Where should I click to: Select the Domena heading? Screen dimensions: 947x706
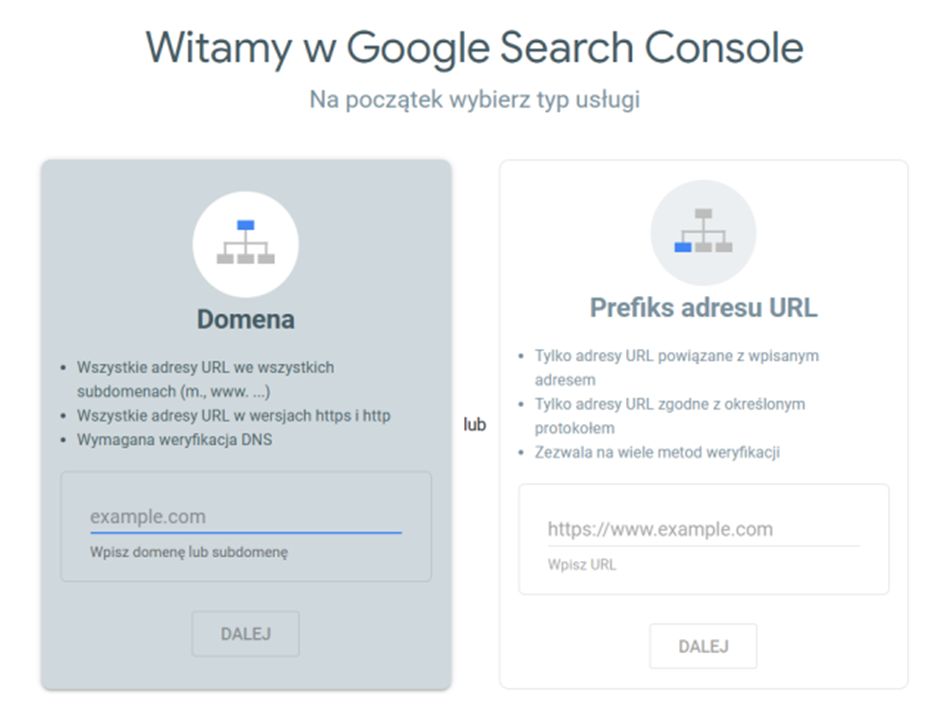(245, 319)
